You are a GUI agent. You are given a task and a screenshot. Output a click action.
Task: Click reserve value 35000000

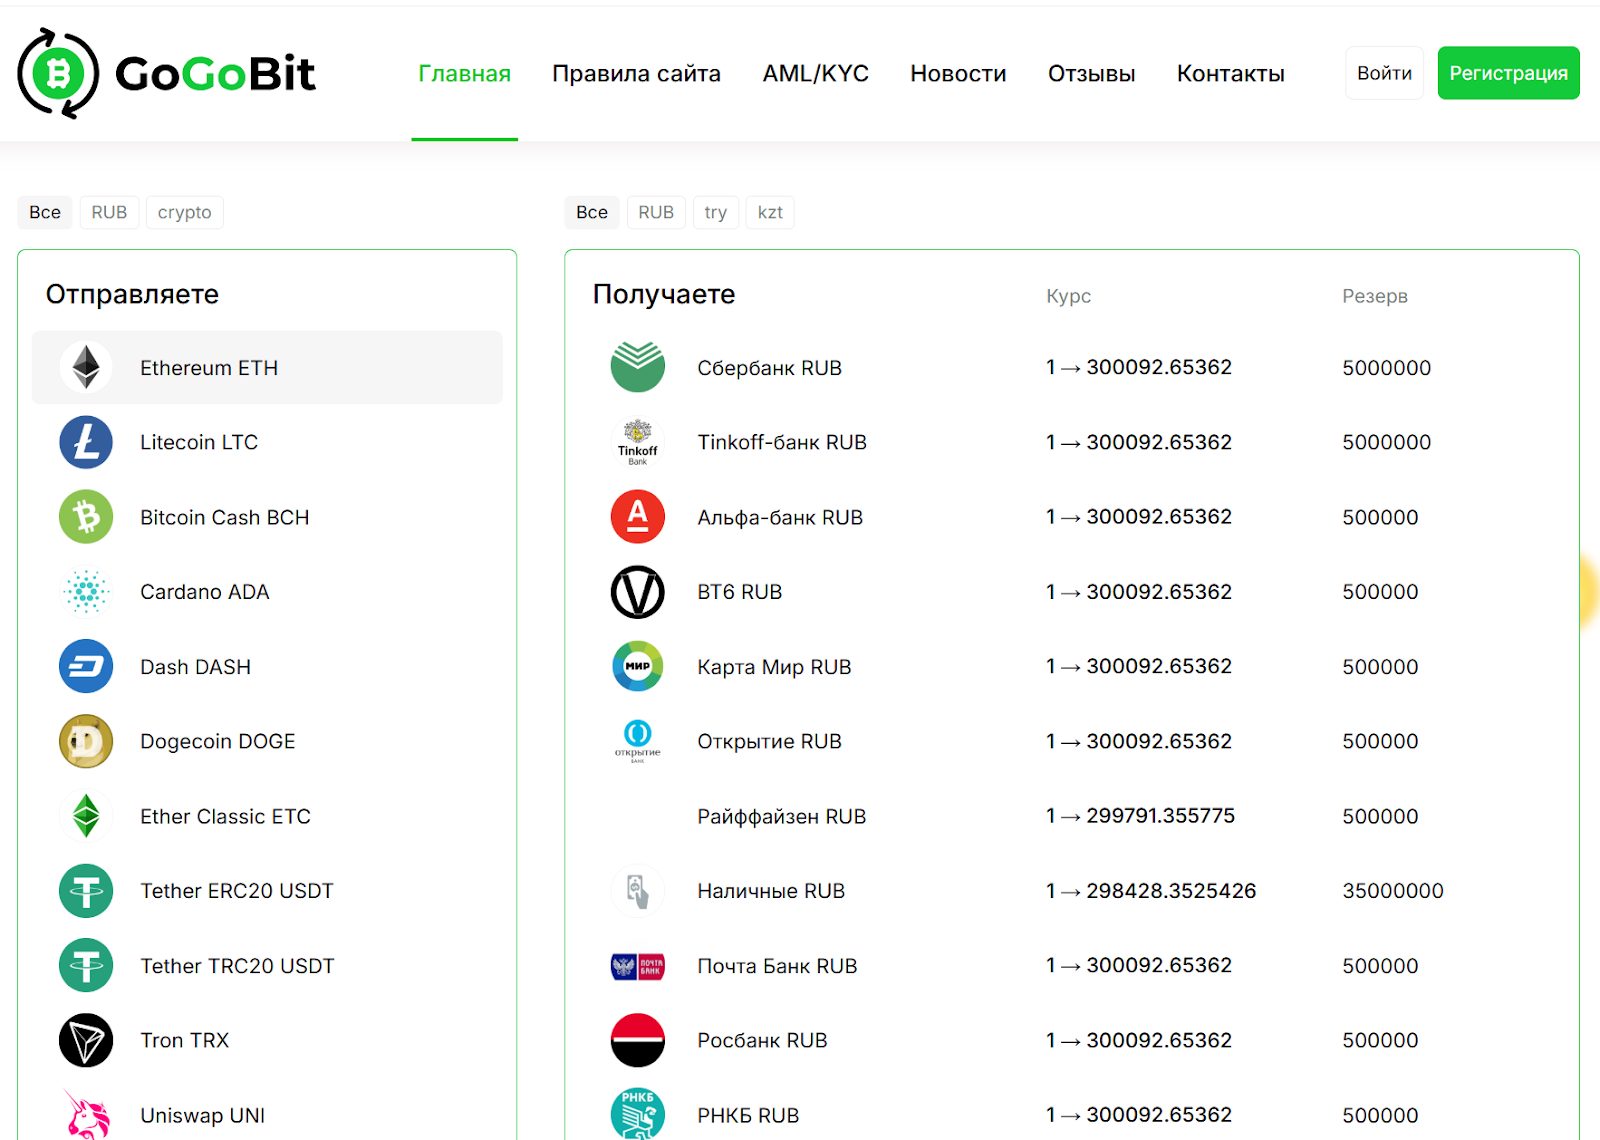coord(1393,891)
